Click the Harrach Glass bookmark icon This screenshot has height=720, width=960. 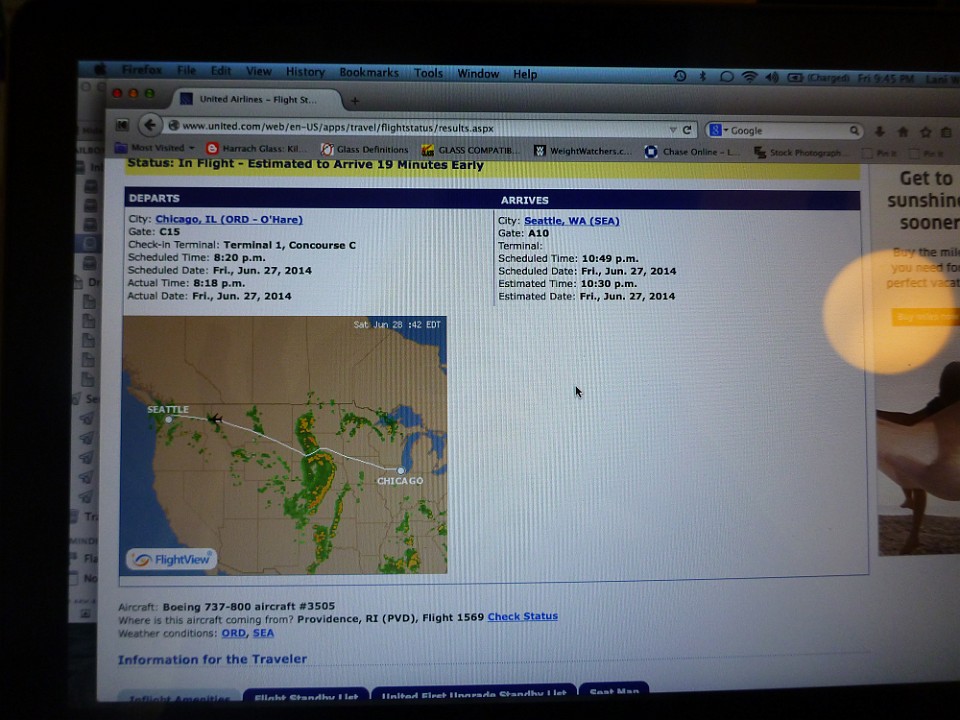point(212,148)
